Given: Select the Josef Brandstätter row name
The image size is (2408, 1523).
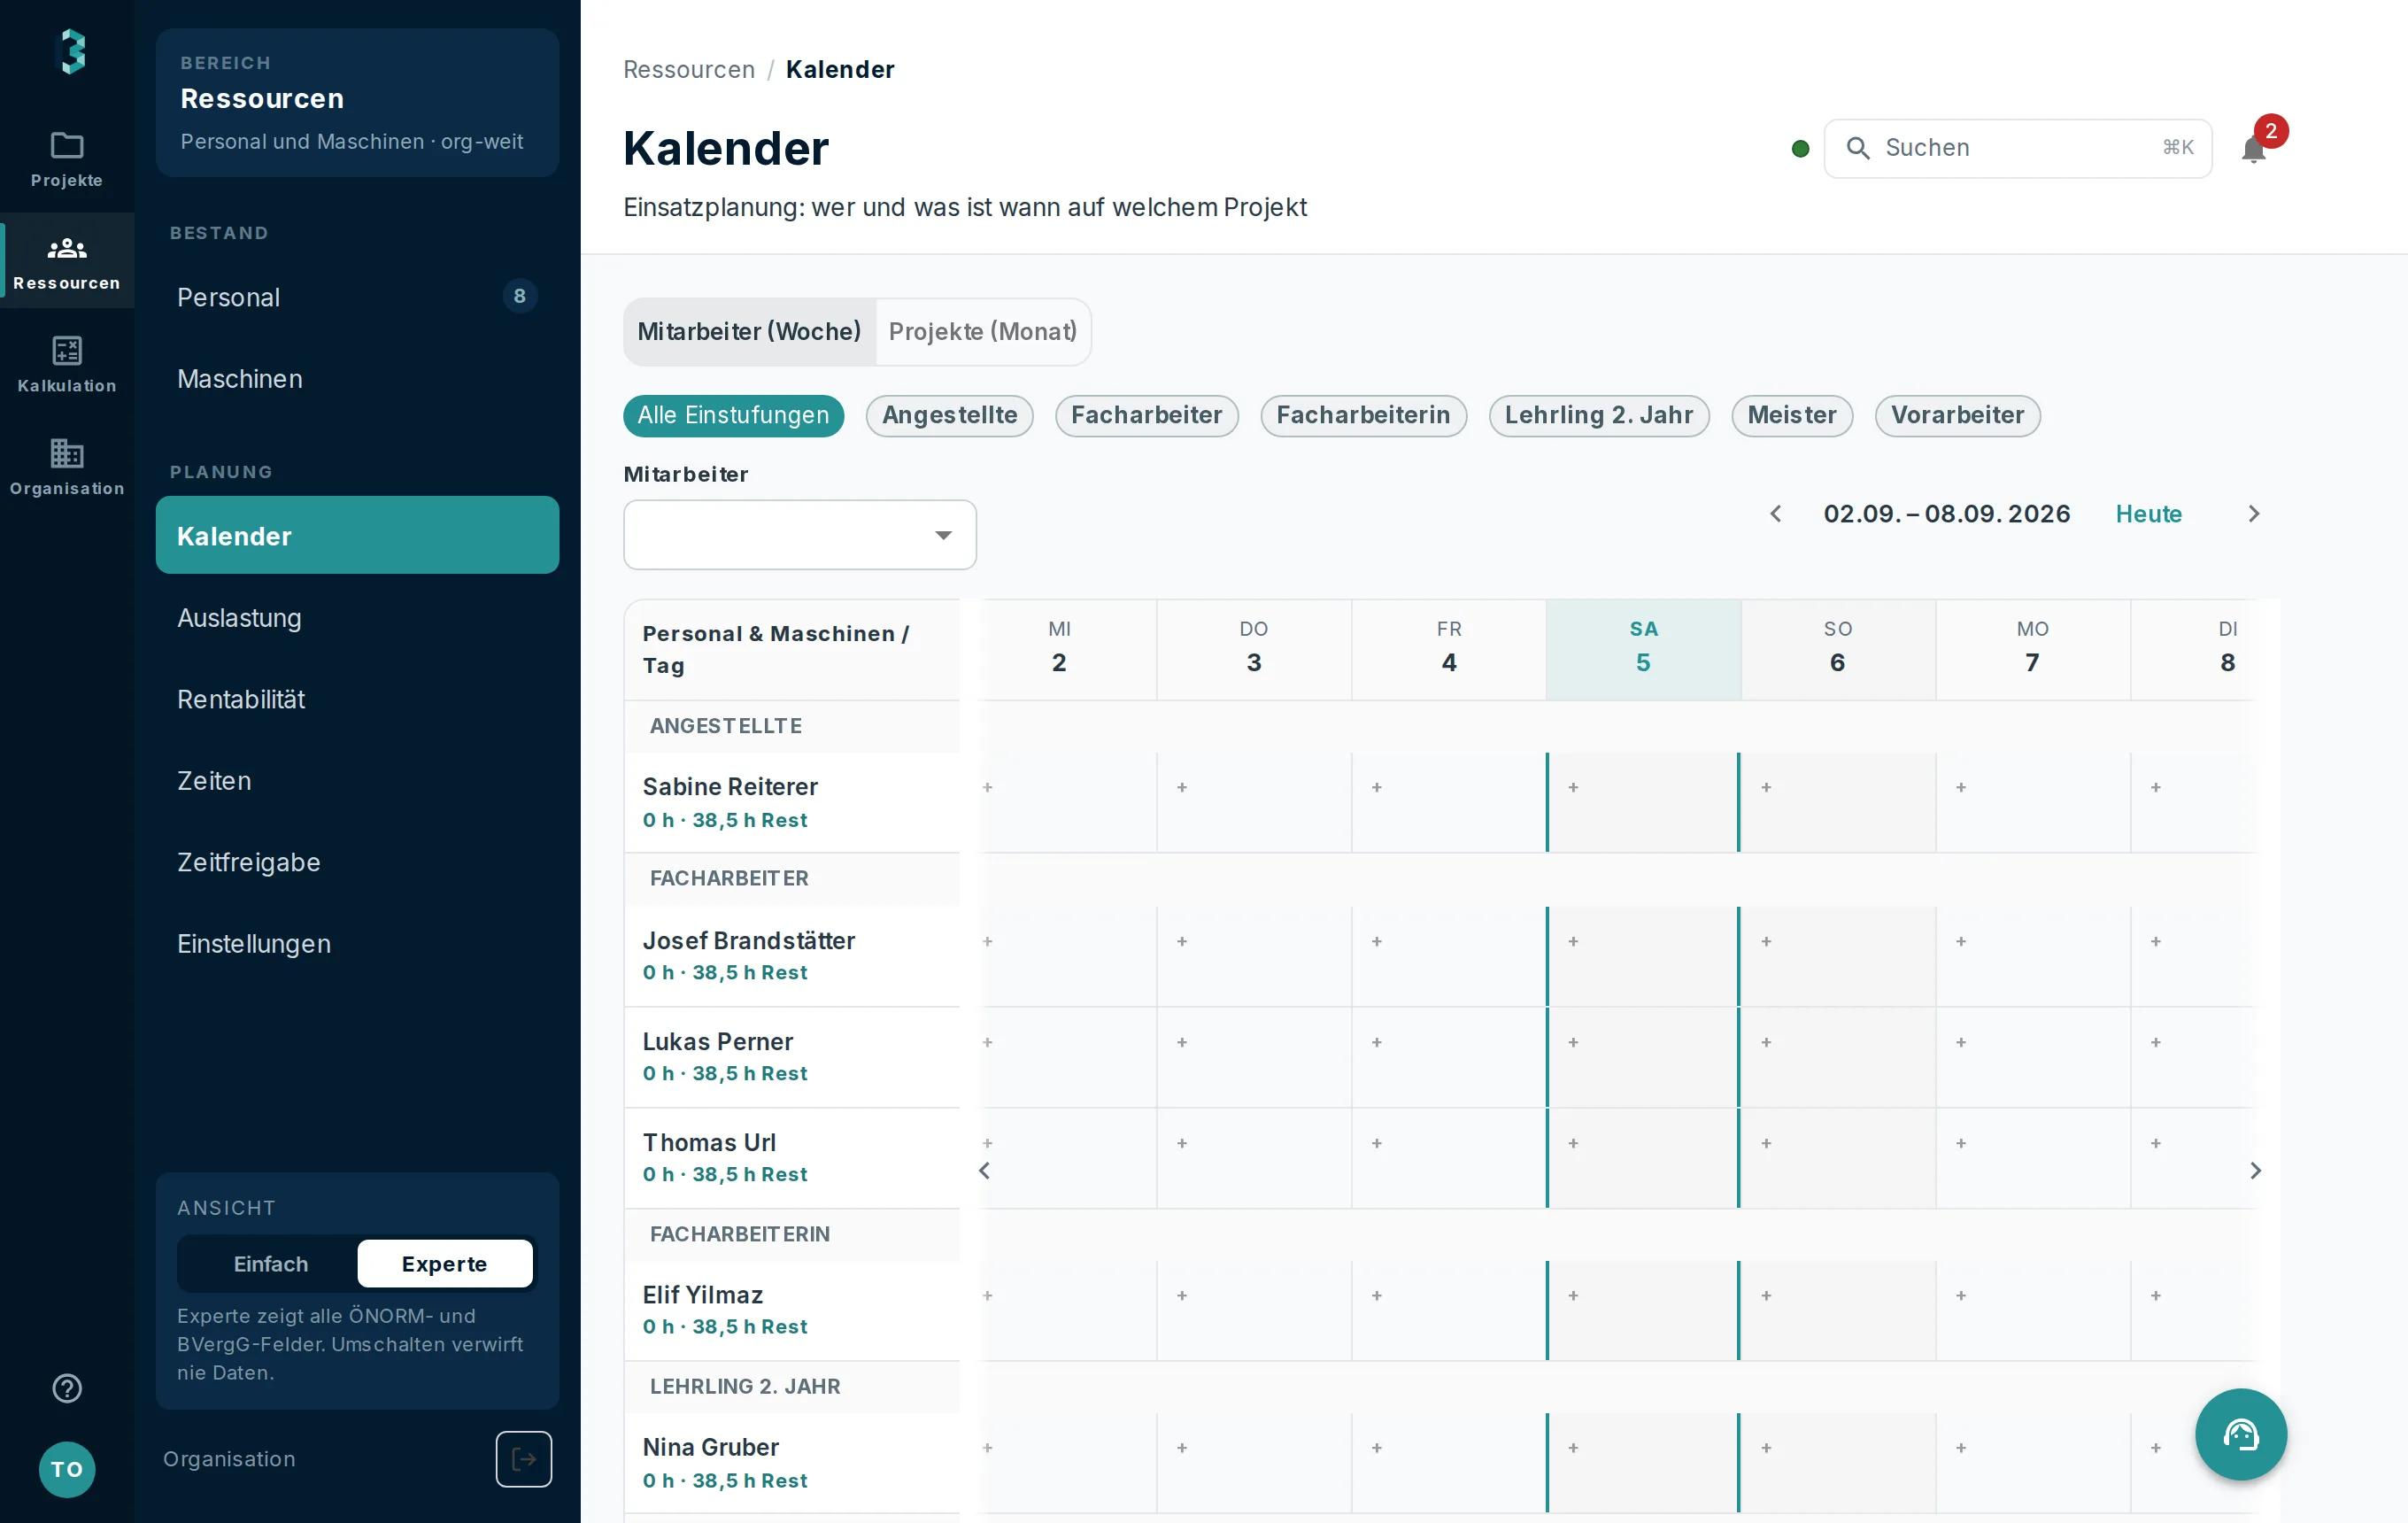Looking at the screenshot, I should (x=748, y=941).
